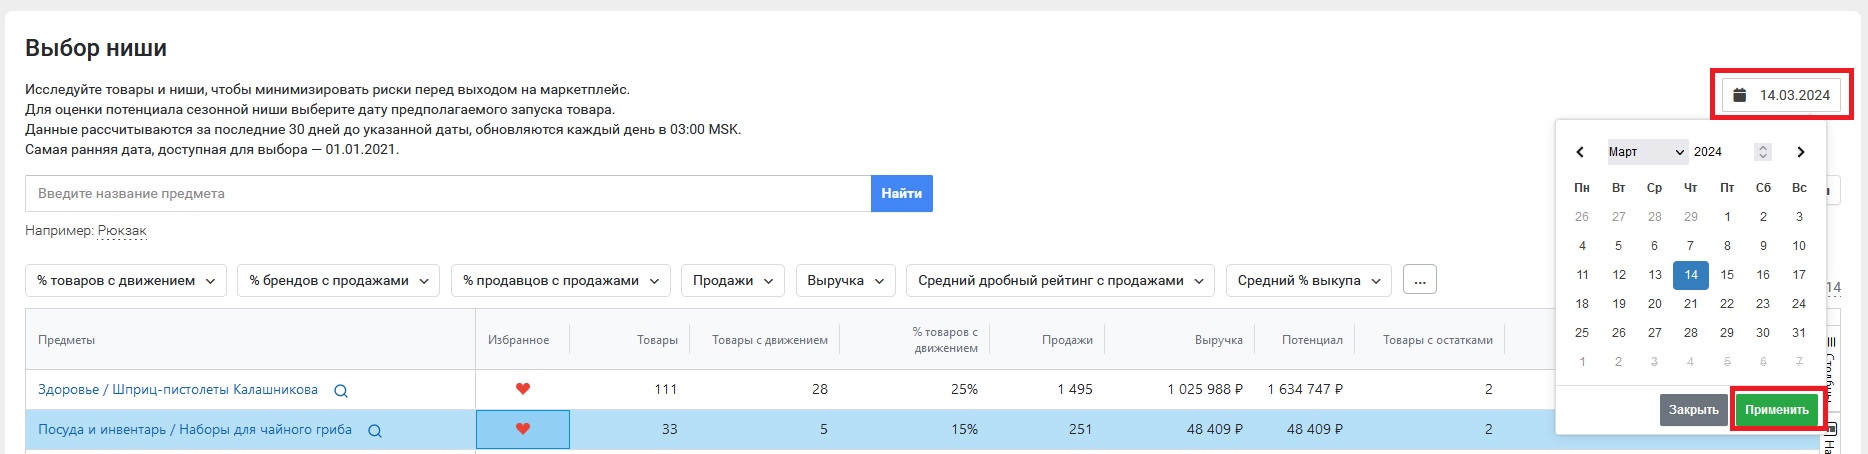Open the Март month dropdown
Screen dimensions: 1868x454
click(x=1646, y=152)
